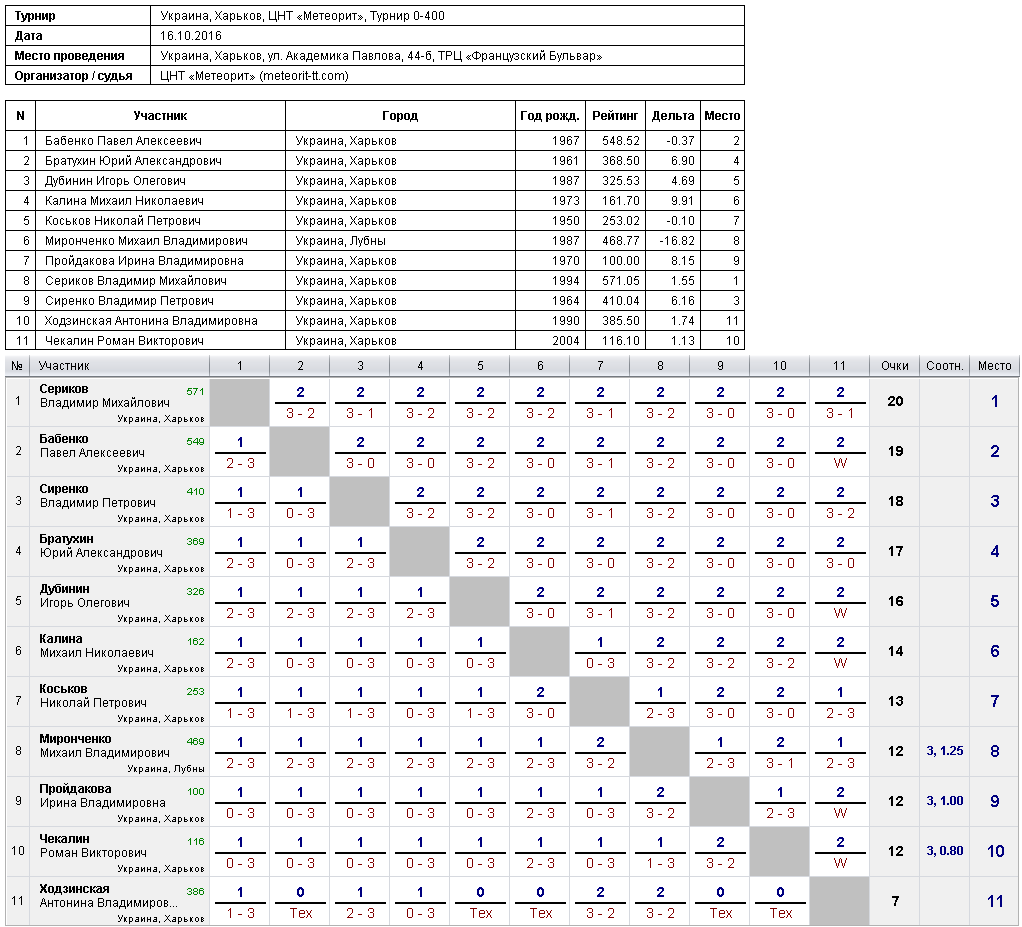Screen dimensions: 1022x927
Task: Click tiebreak ratio '3, 0.80' for Чекалин
Action: click(944, 851)
